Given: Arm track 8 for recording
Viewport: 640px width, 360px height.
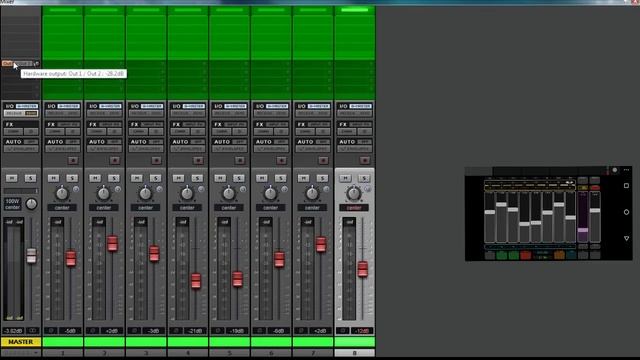Looking at the screenshot, I should [x=364, y=160].
